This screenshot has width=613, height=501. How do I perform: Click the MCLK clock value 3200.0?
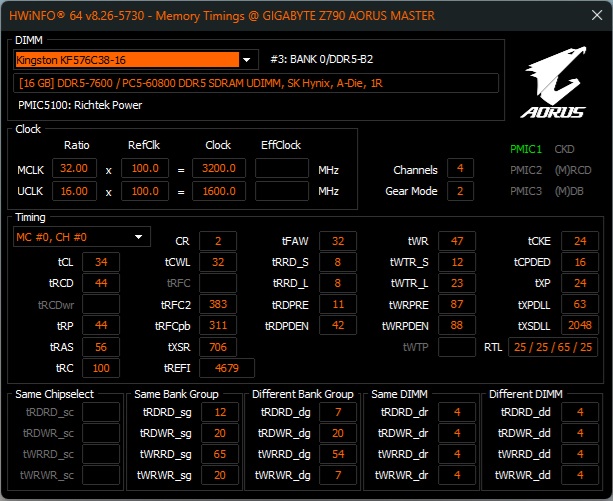click(x=219, y=168)
